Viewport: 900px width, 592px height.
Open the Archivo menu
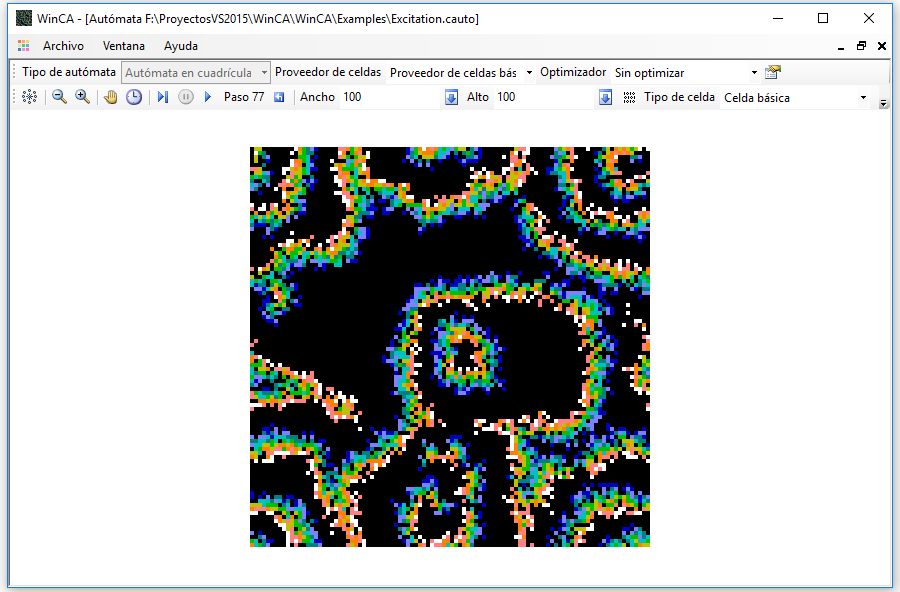click(63, 46)
